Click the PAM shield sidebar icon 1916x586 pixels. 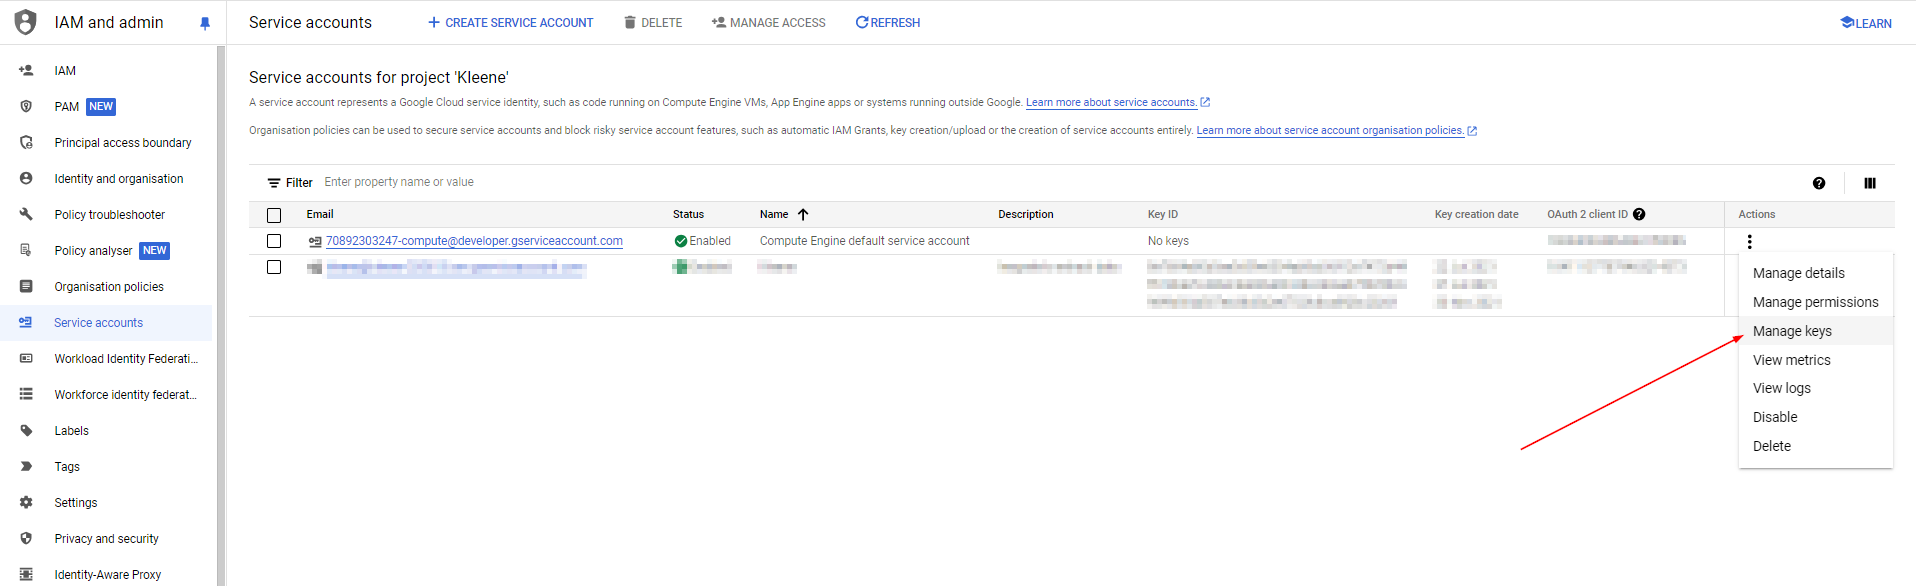pos(26,107)
